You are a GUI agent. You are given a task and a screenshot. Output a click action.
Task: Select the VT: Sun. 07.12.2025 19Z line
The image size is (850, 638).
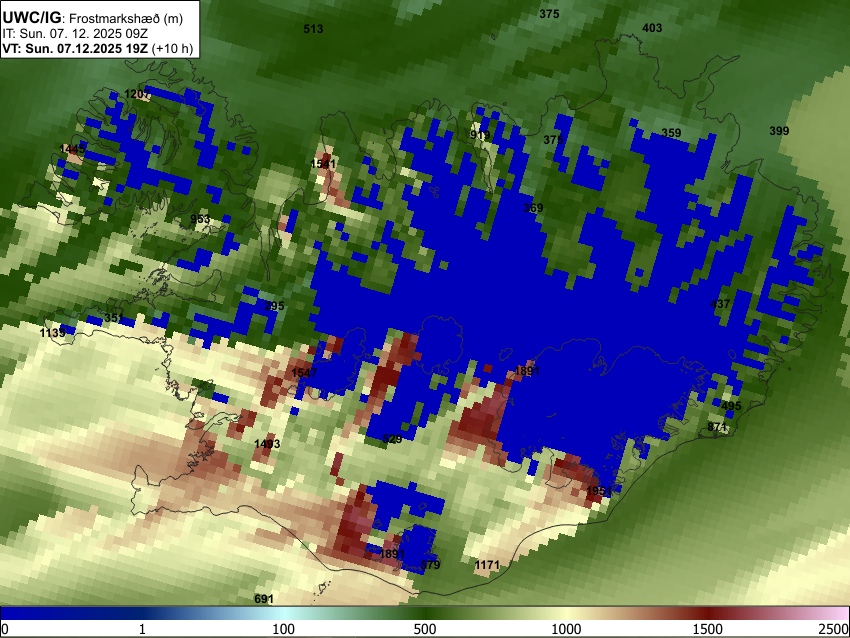coord(75,48)
